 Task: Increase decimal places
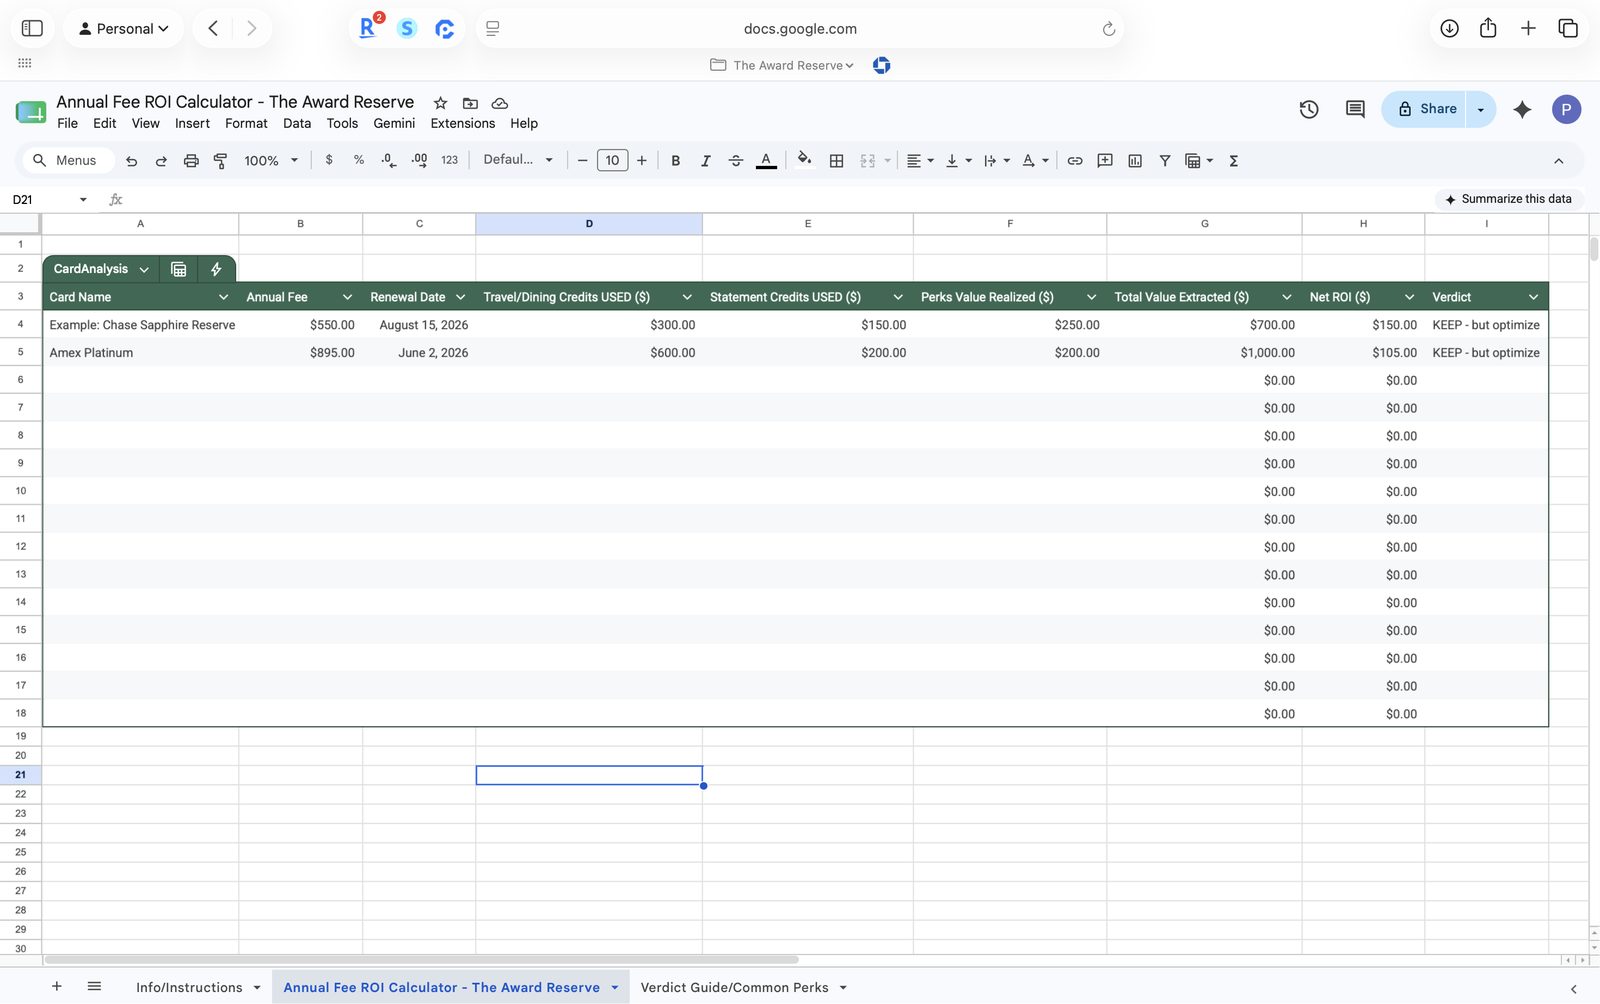click(x=419, y=160)
